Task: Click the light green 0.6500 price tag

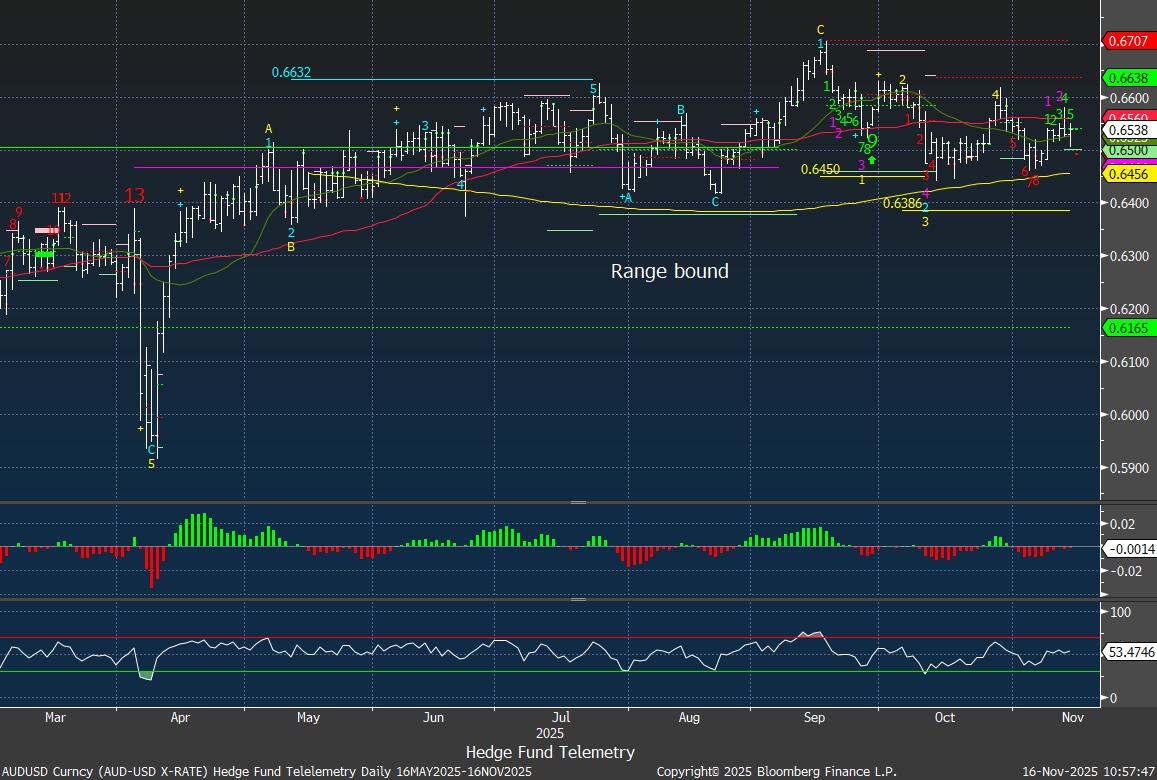Action: point(1128,149)
